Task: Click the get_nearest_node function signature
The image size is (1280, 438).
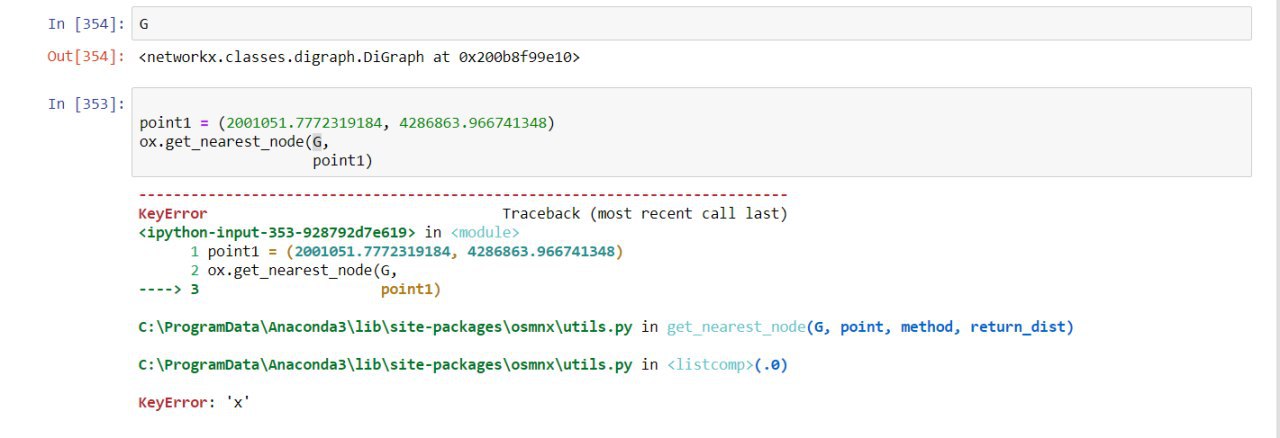Action: coord(870,327)
